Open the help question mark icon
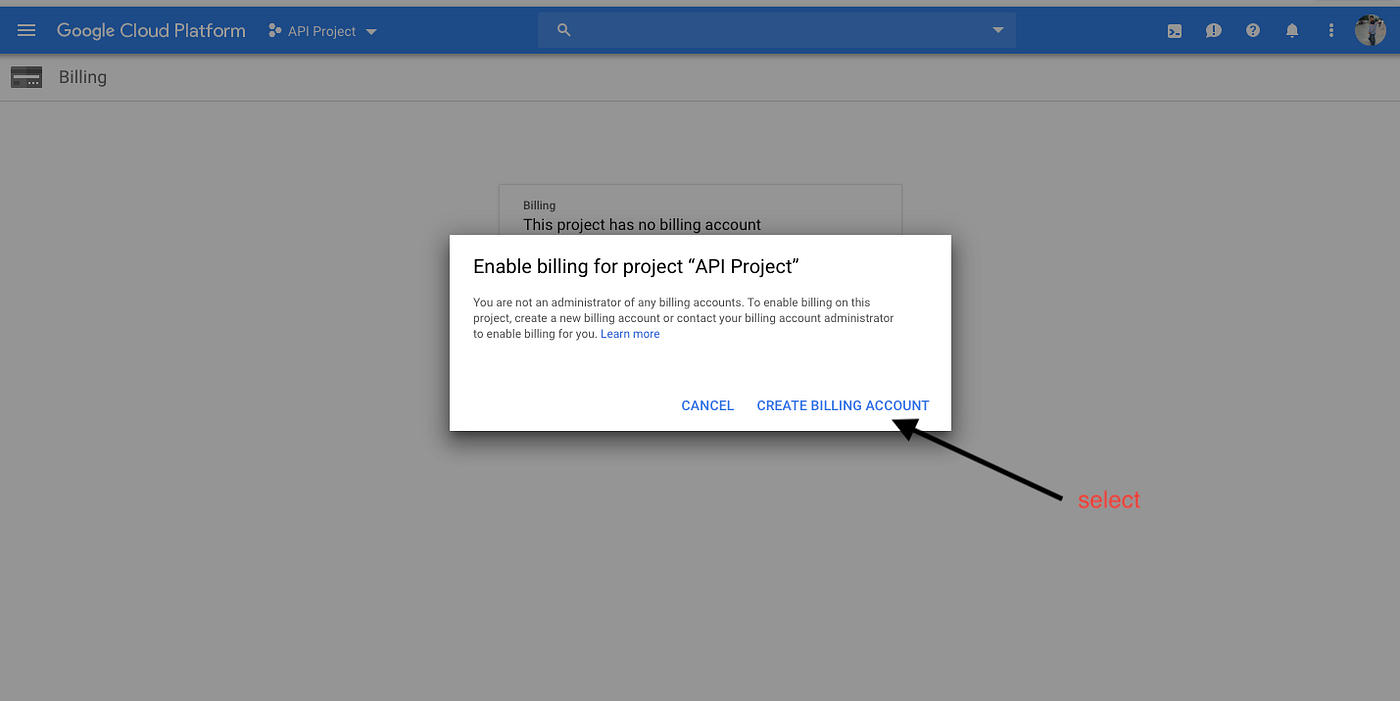 (1253, 31)
